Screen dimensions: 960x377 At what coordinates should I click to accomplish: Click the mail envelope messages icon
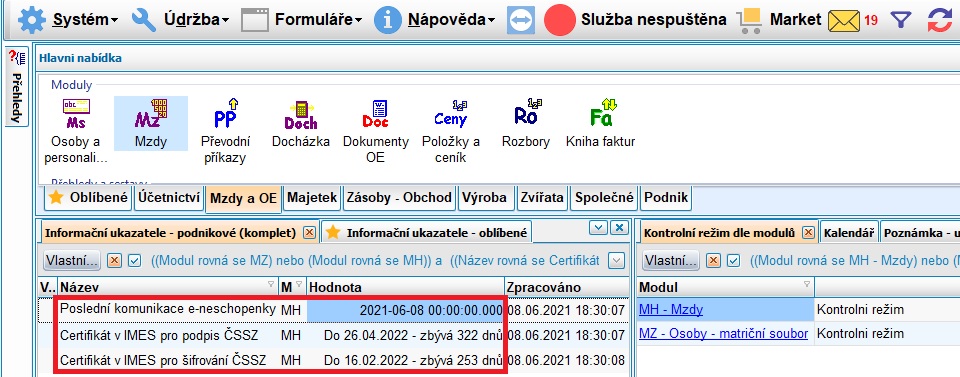[x=843, y=20]
